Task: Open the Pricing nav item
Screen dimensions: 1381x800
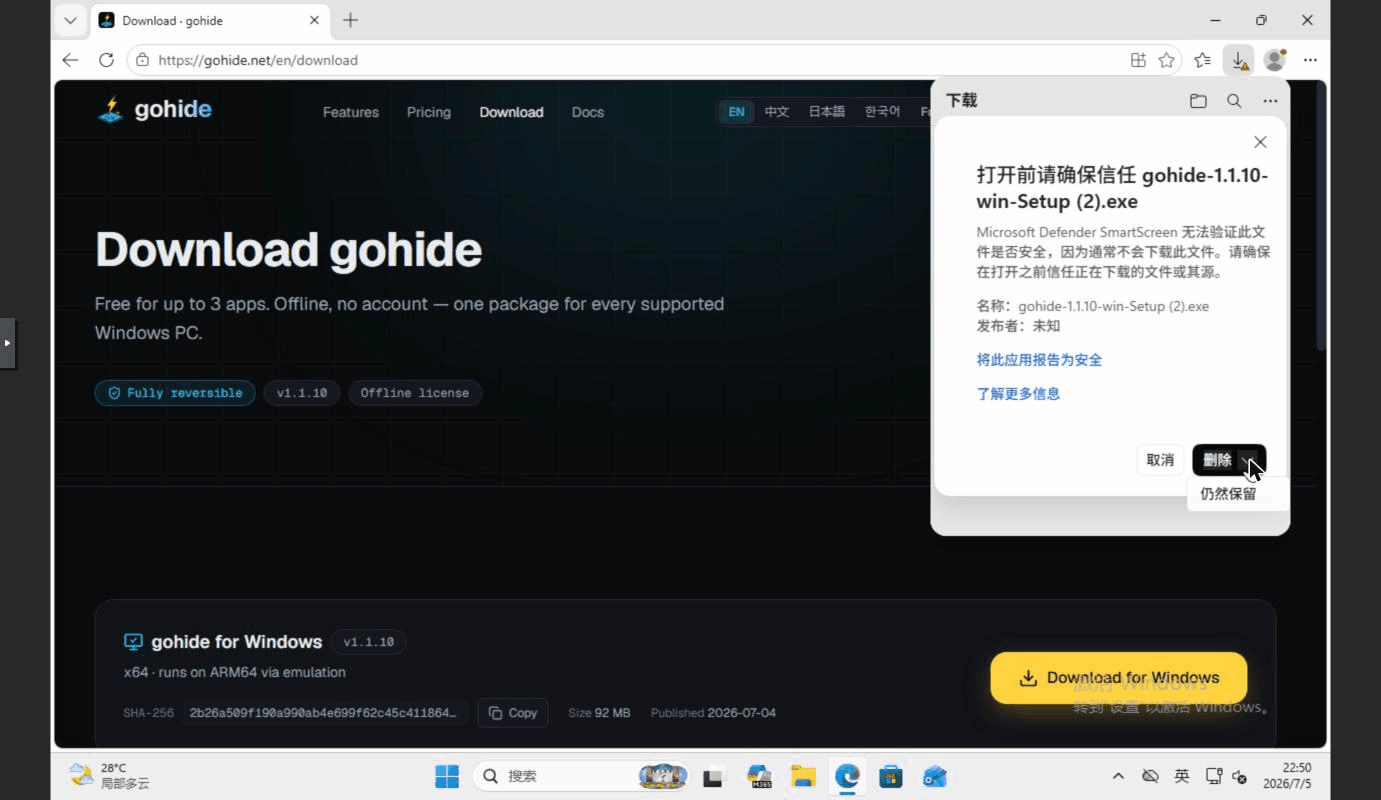Action: pos(429,112)
